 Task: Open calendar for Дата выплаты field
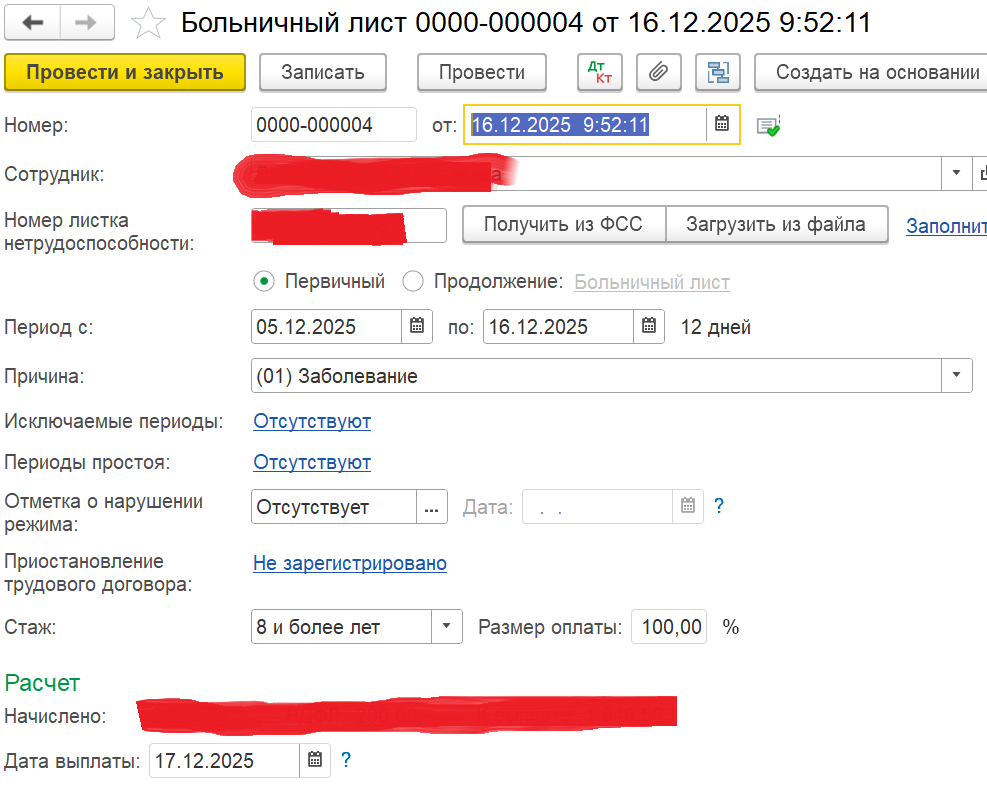coord(314,760)
